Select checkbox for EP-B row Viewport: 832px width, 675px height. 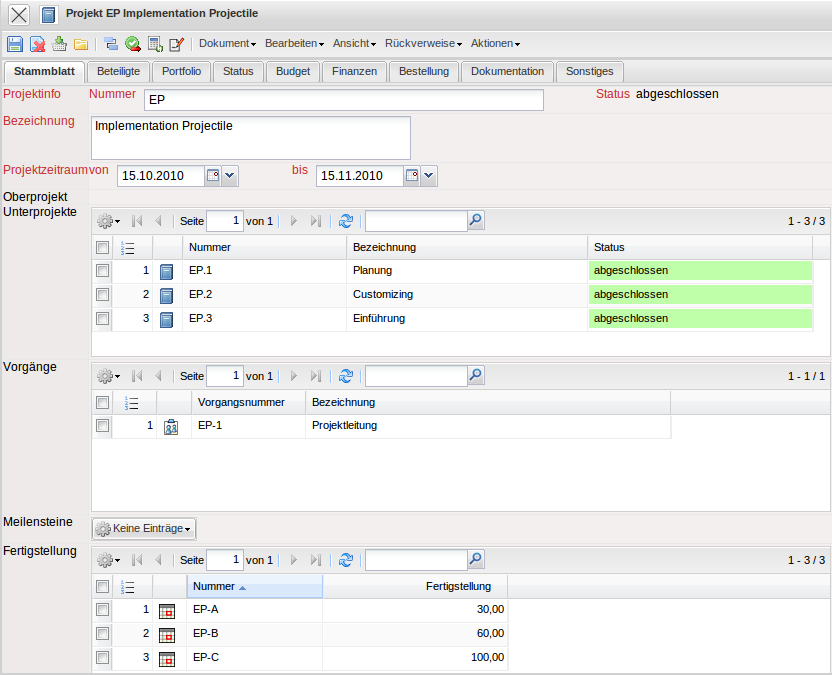[x=102, y=634]
